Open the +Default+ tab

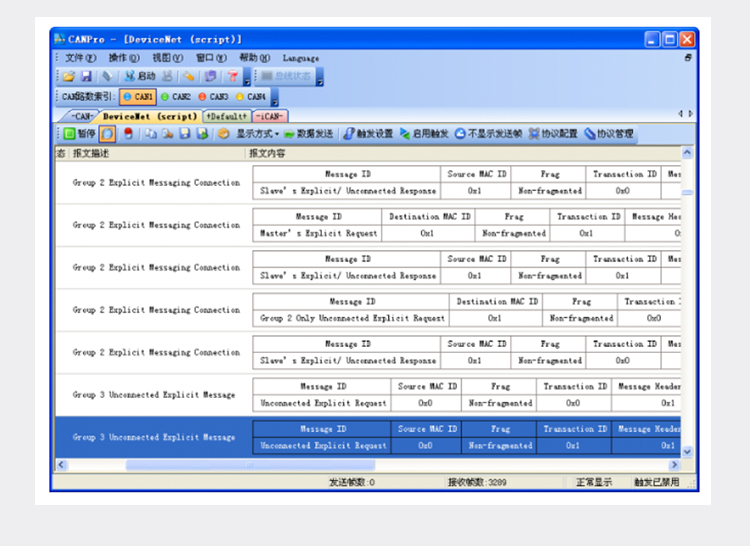point(227,116)
